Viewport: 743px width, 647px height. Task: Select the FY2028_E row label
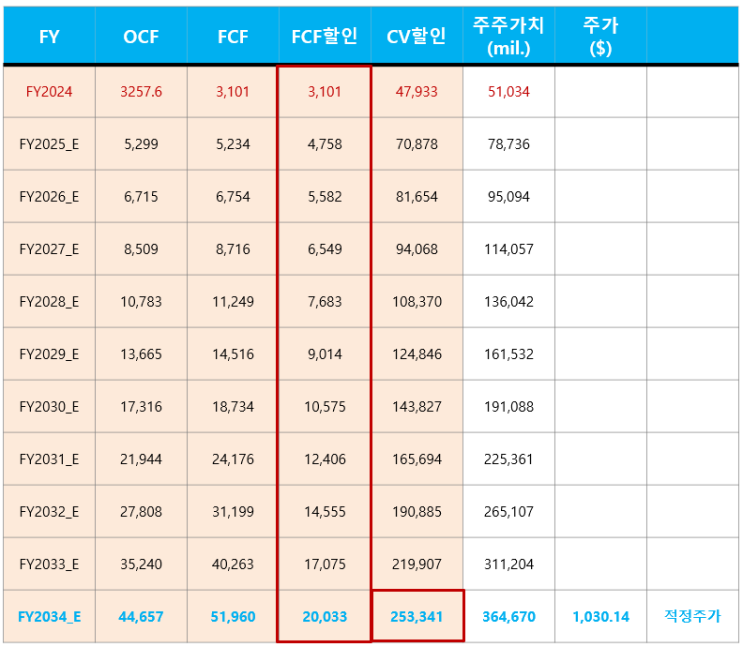49,302
